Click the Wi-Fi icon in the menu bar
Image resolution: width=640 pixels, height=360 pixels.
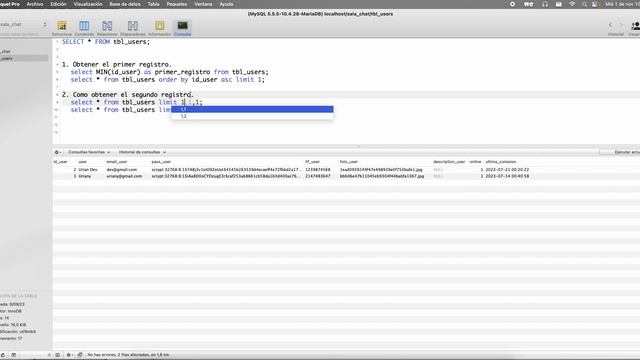572,4
